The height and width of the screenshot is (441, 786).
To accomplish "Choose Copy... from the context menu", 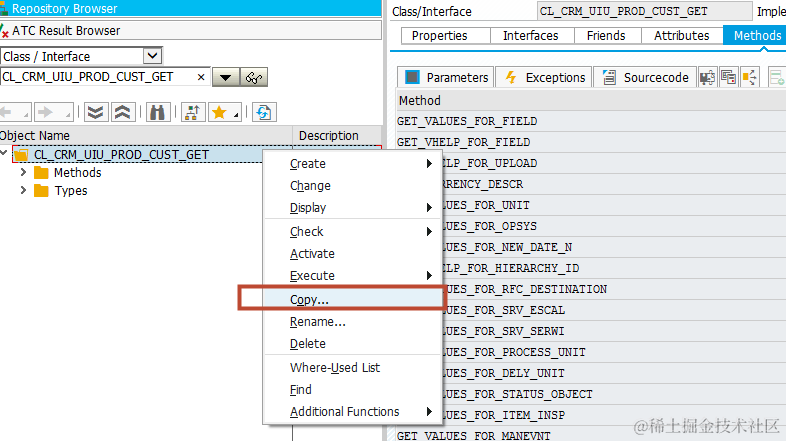I will point(352,299).
